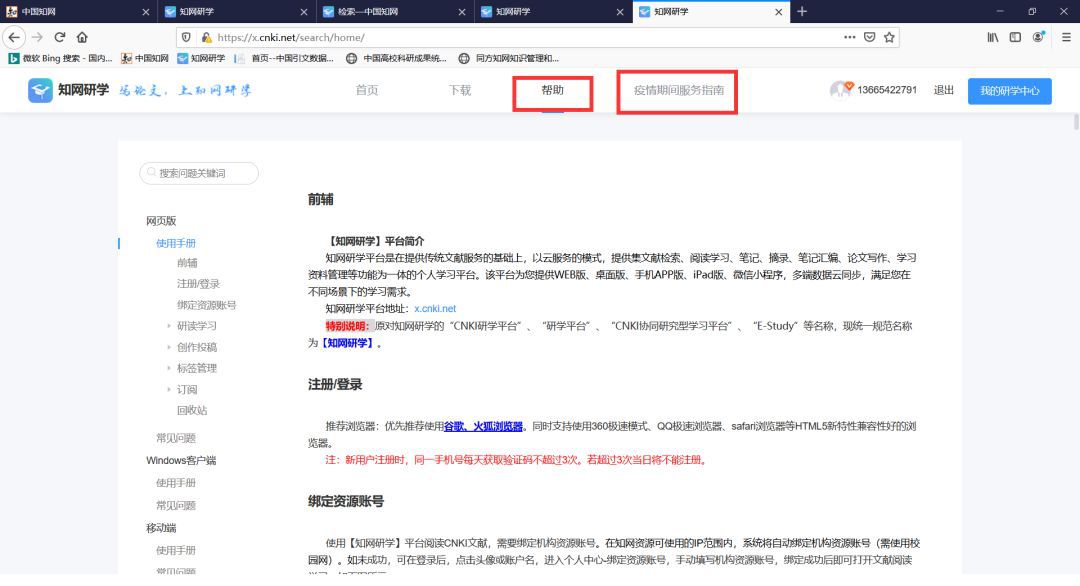
Task: Click the 知网研学 logo in site header
Action: tap(70, 91)
